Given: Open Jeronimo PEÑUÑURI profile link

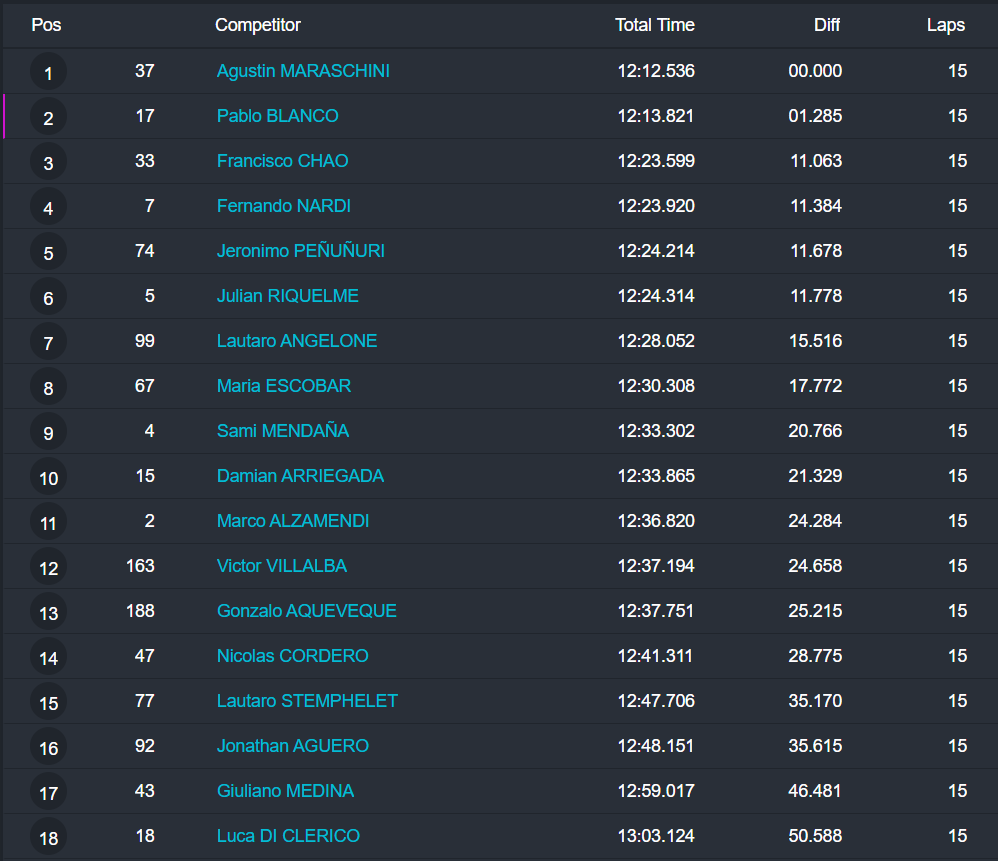Looking at the screenshot, I should (x=300, y=251).
